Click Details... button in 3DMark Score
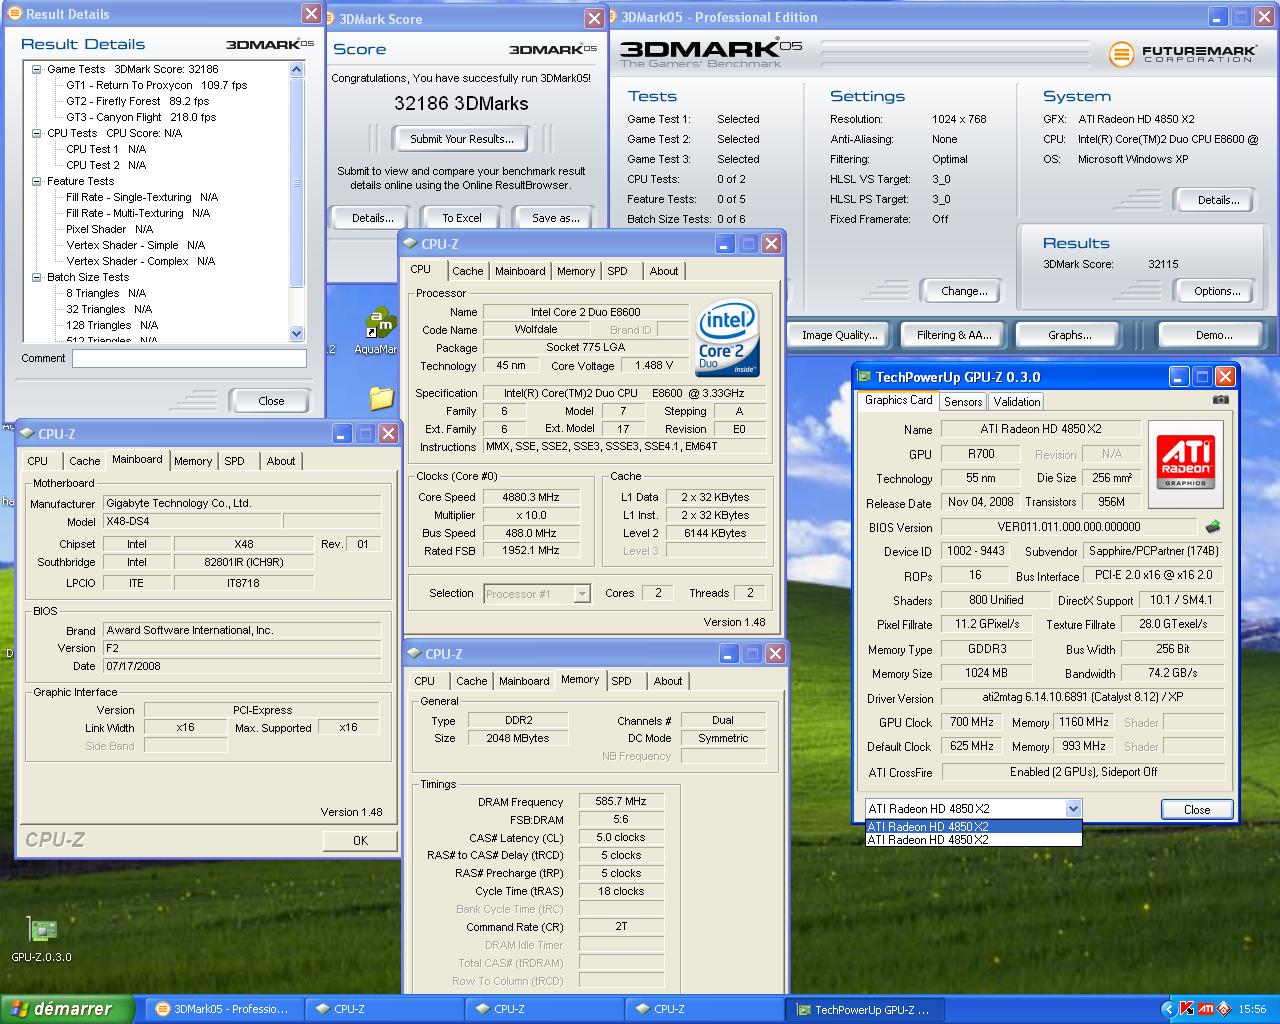The image size is (1280, 1024). pyautogui.click(x=373, y=218)
